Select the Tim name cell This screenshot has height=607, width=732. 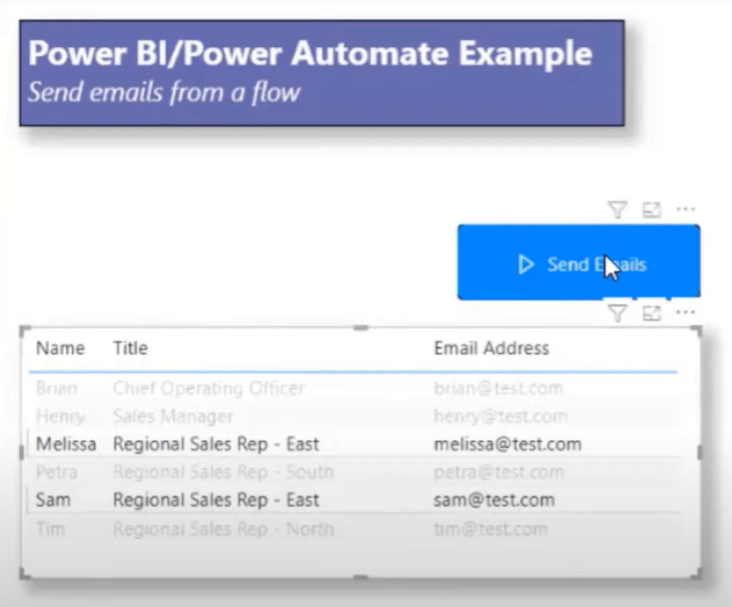[50, 529]
